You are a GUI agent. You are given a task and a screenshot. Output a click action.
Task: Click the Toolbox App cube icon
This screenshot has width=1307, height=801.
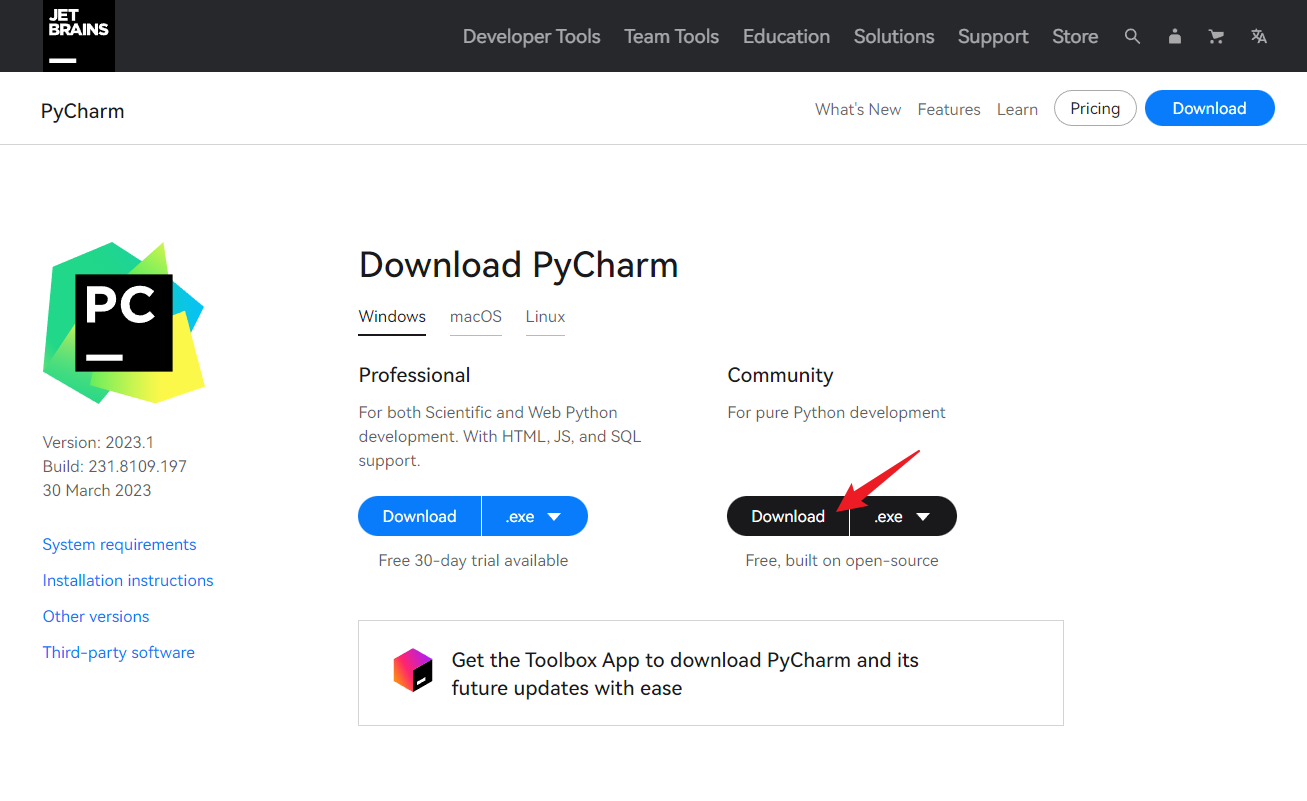pyautogui.click(x=413, y=670)
